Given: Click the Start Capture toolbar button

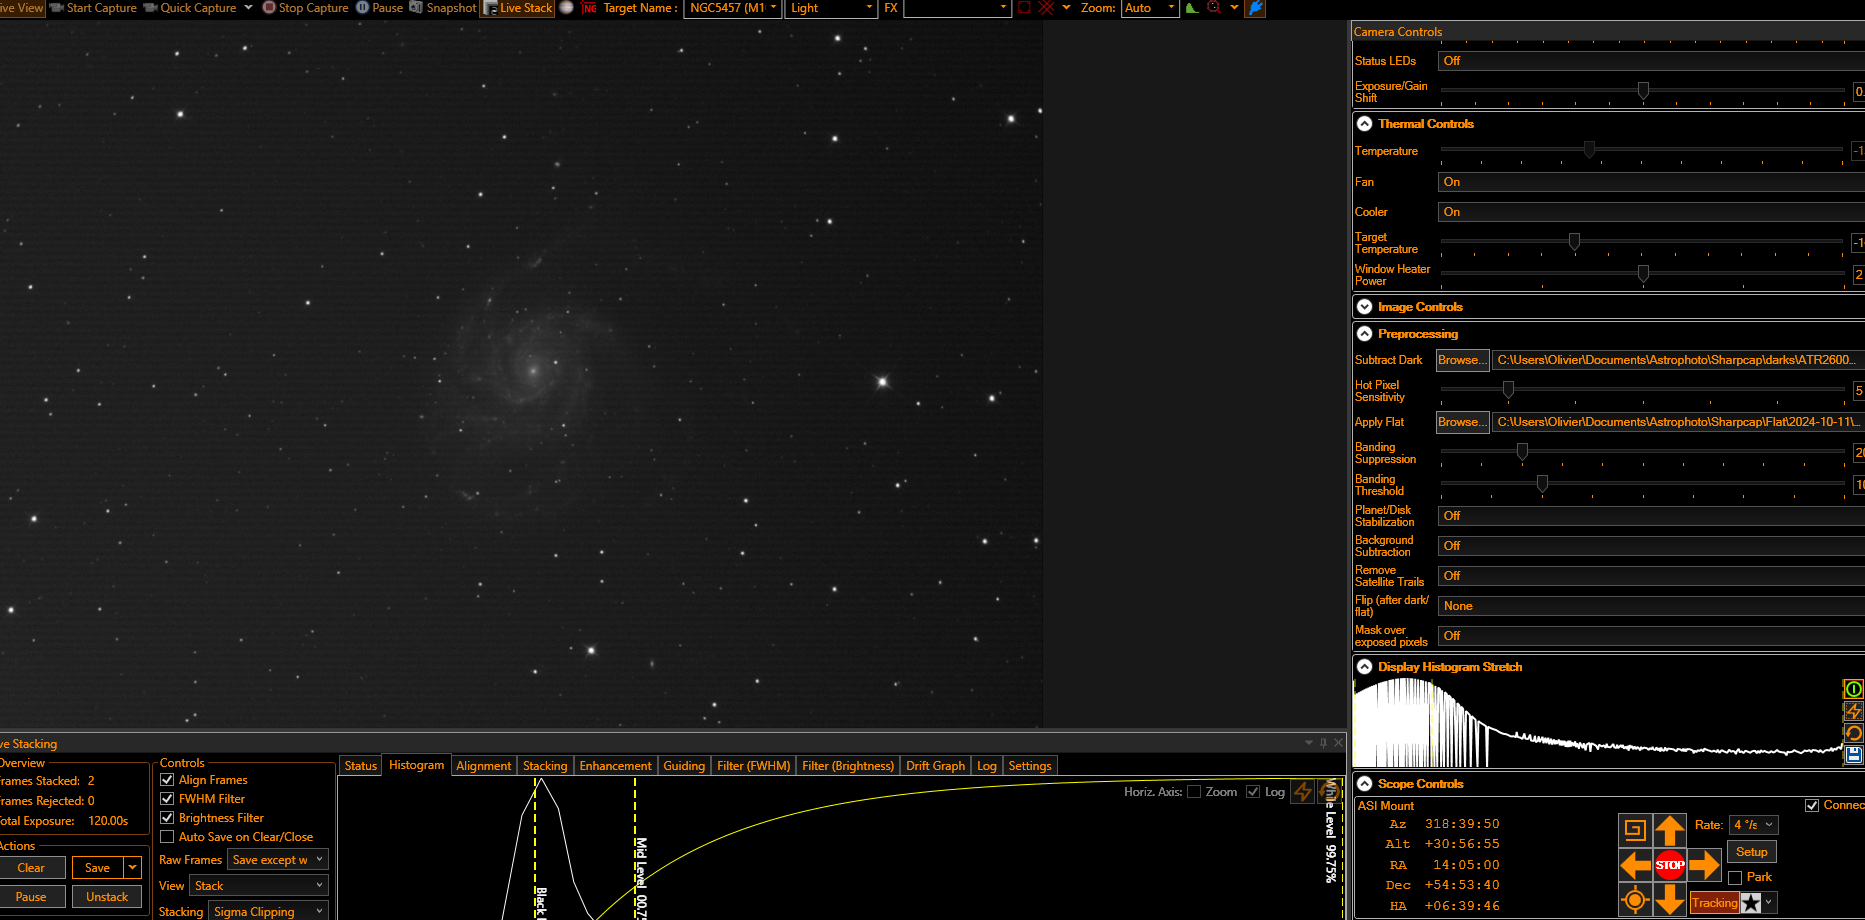Looking at the screenshot, I should tap(93, 8).
